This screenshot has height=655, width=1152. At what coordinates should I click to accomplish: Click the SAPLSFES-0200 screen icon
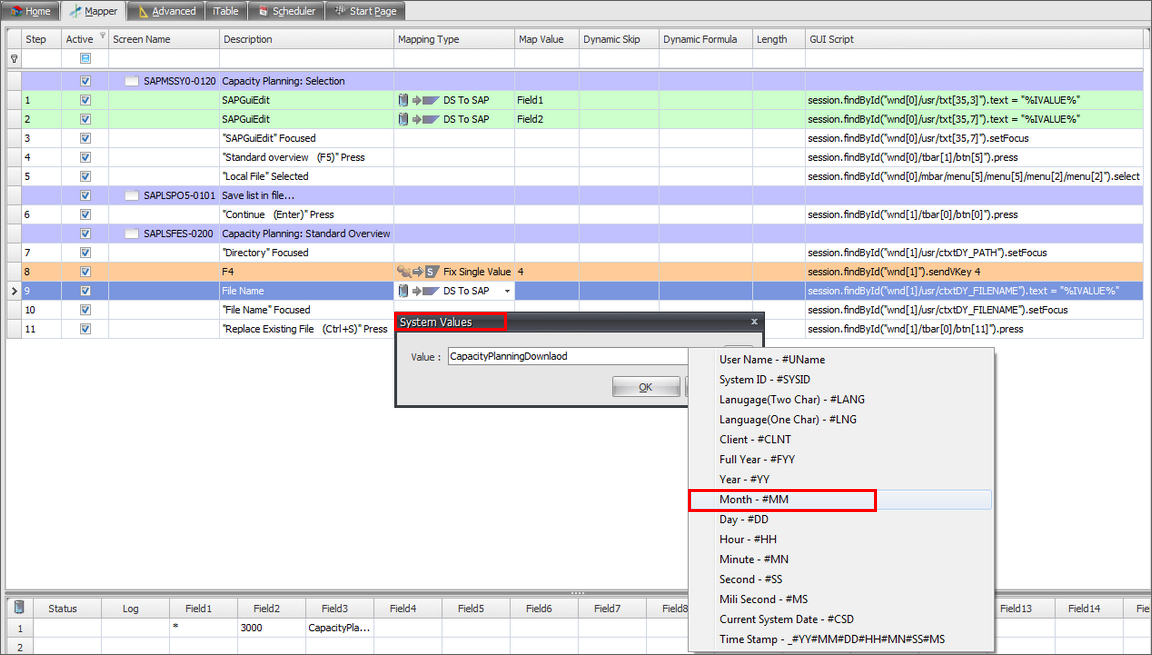coord(132,234)
